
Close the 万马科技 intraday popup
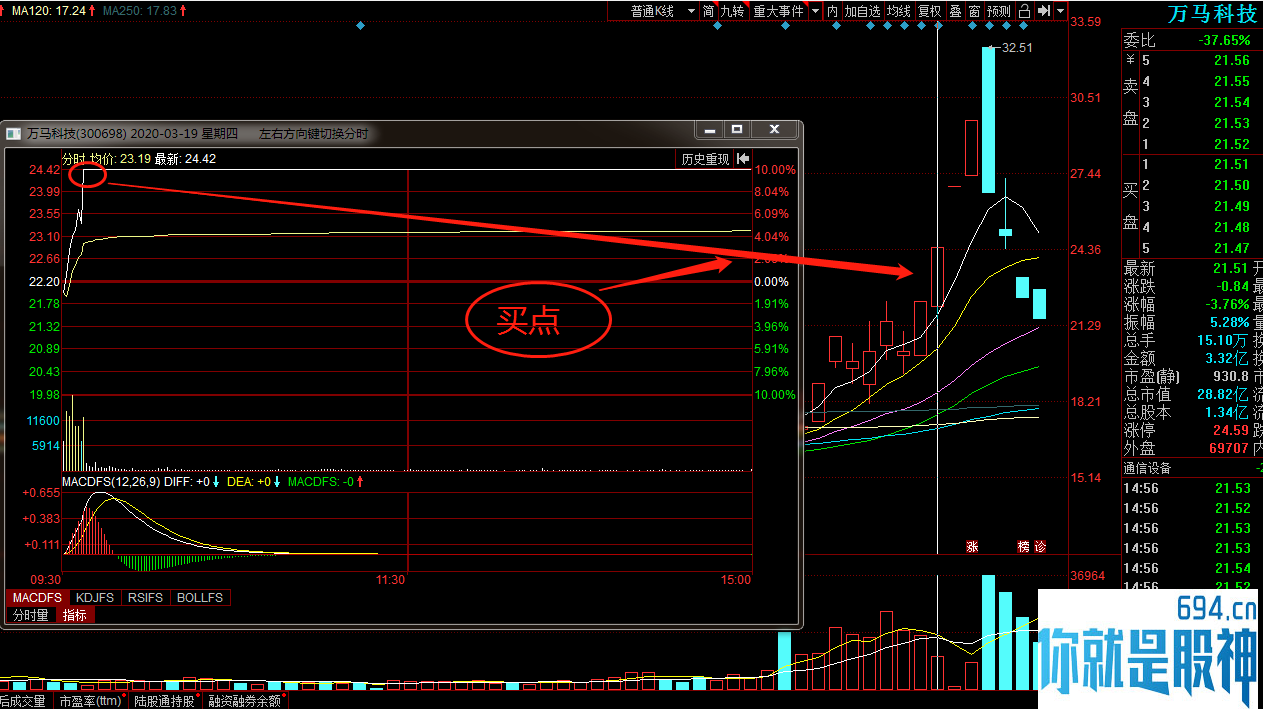774,130
